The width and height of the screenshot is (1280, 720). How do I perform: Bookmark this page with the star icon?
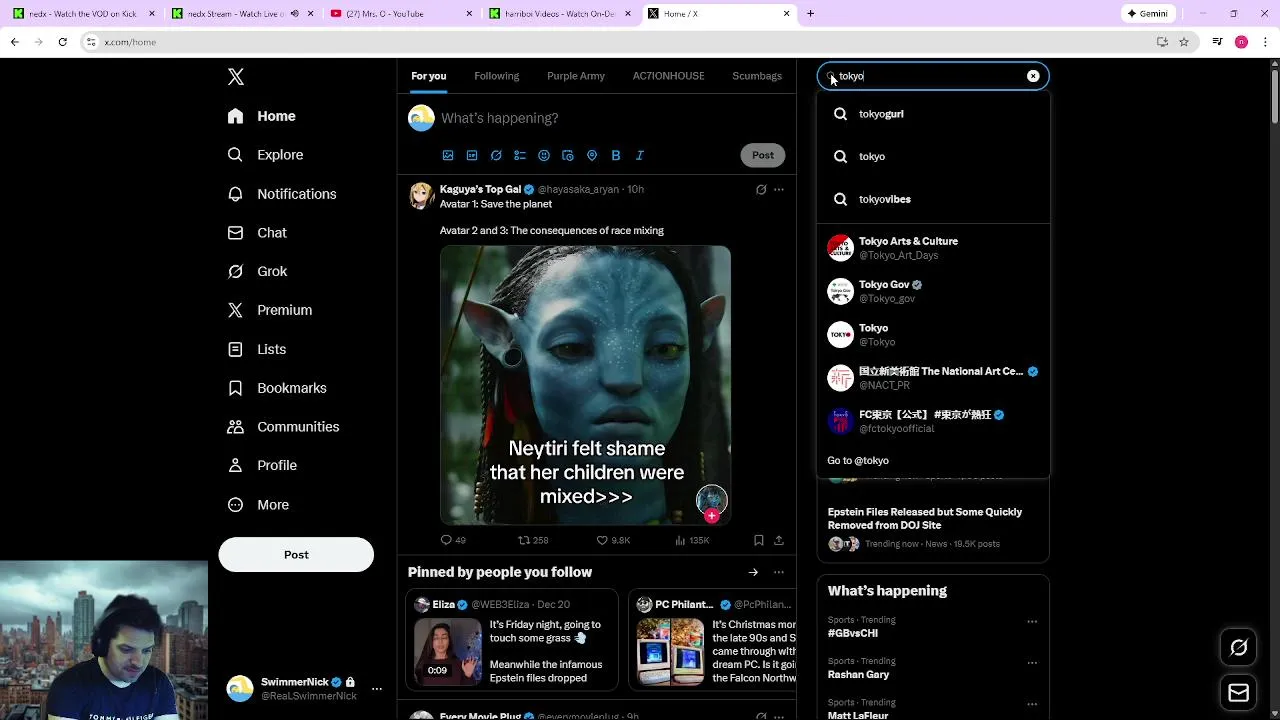pos(1184,42)
